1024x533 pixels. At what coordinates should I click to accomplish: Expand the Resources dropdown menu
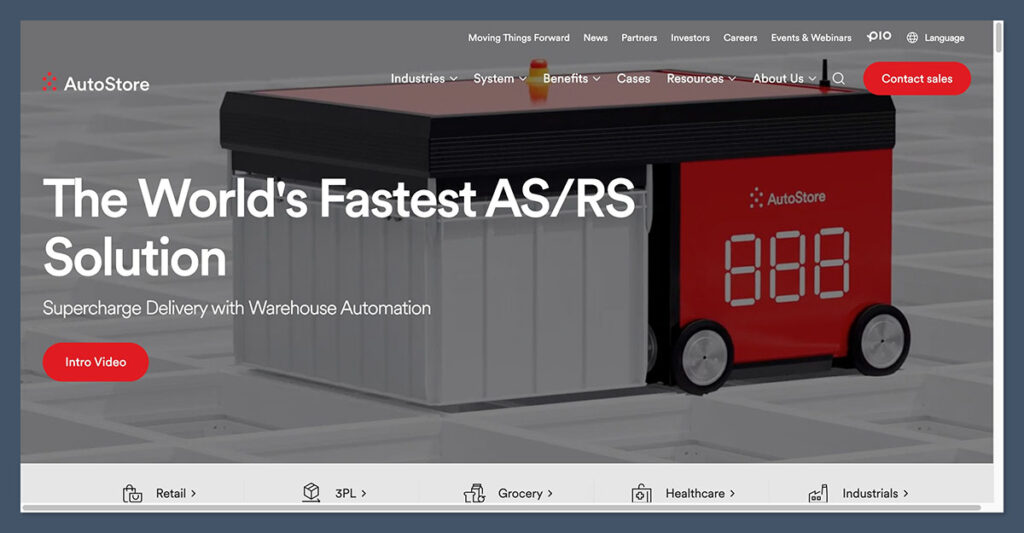(701, 78)
